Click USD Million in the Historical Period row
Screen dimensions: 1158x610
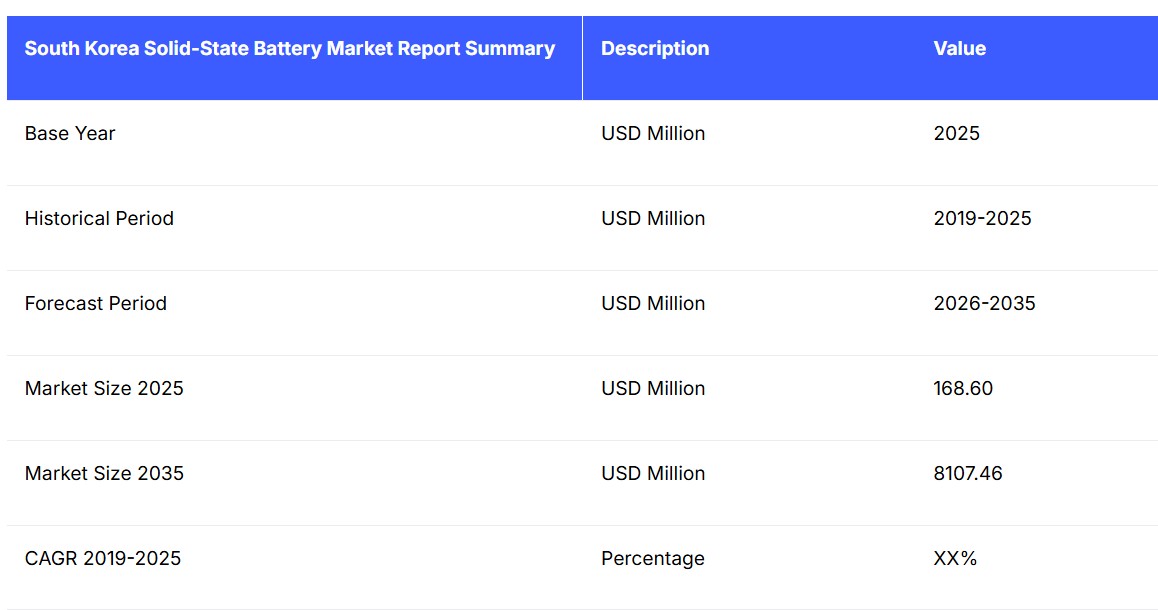[x=653, y=219]
